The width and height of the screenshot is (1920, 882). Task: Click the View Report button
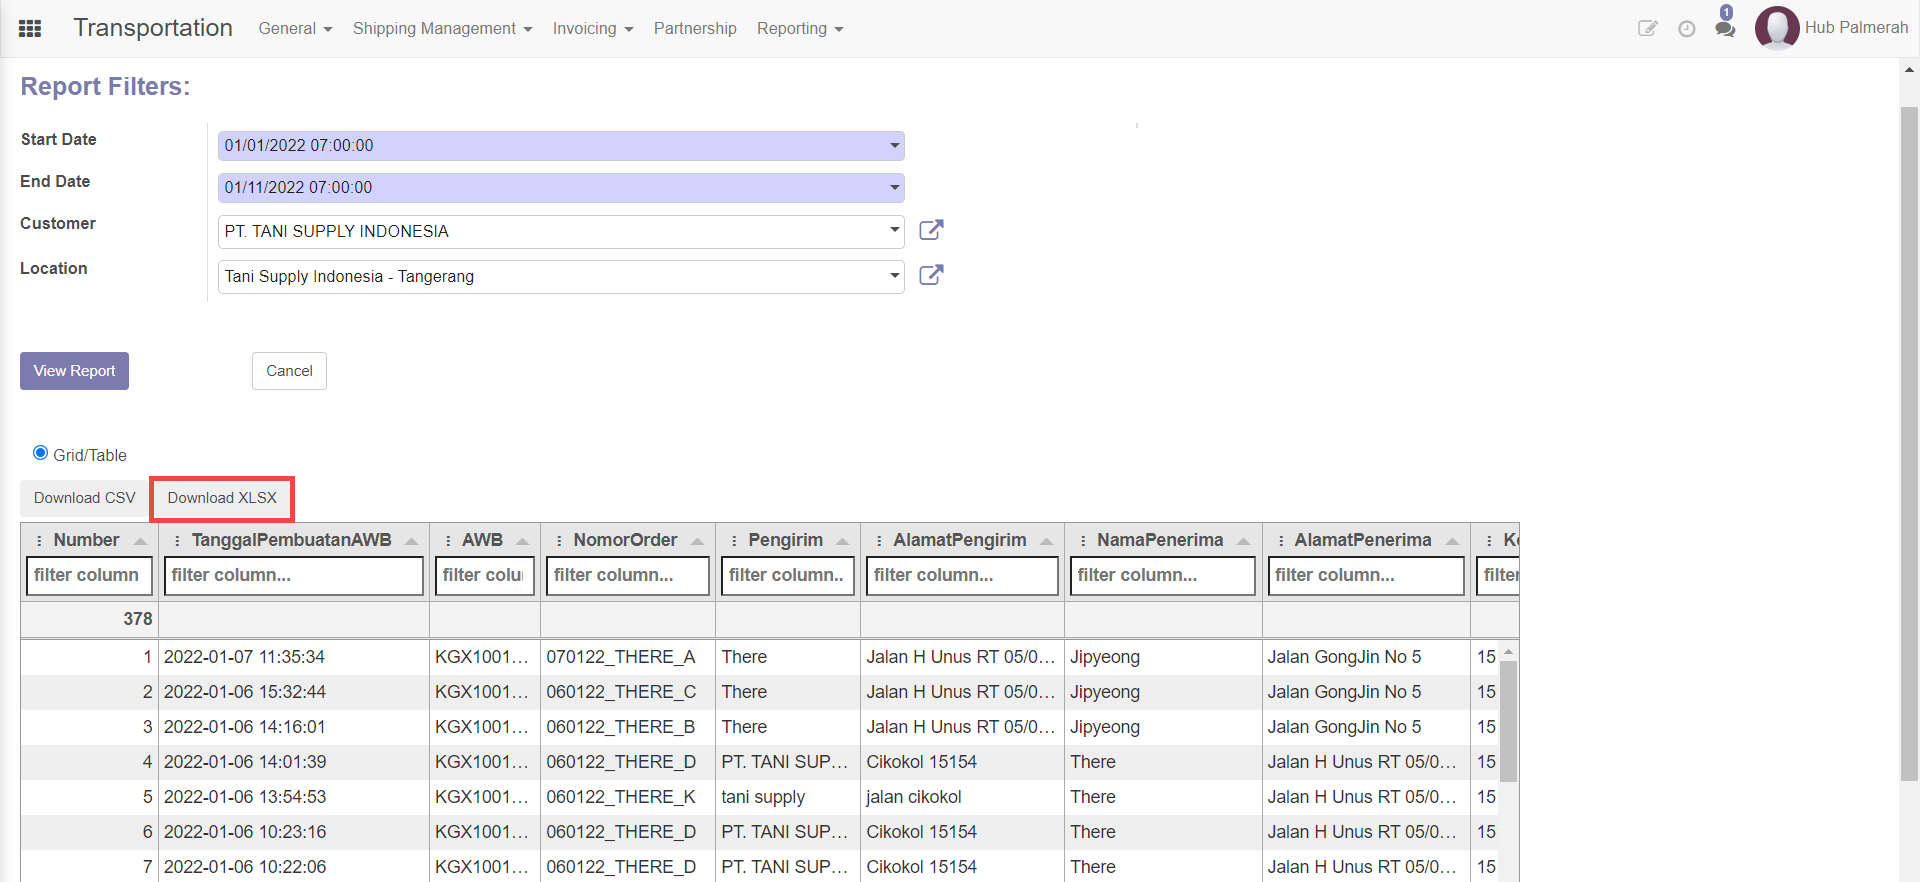click(x=74, y=371)
